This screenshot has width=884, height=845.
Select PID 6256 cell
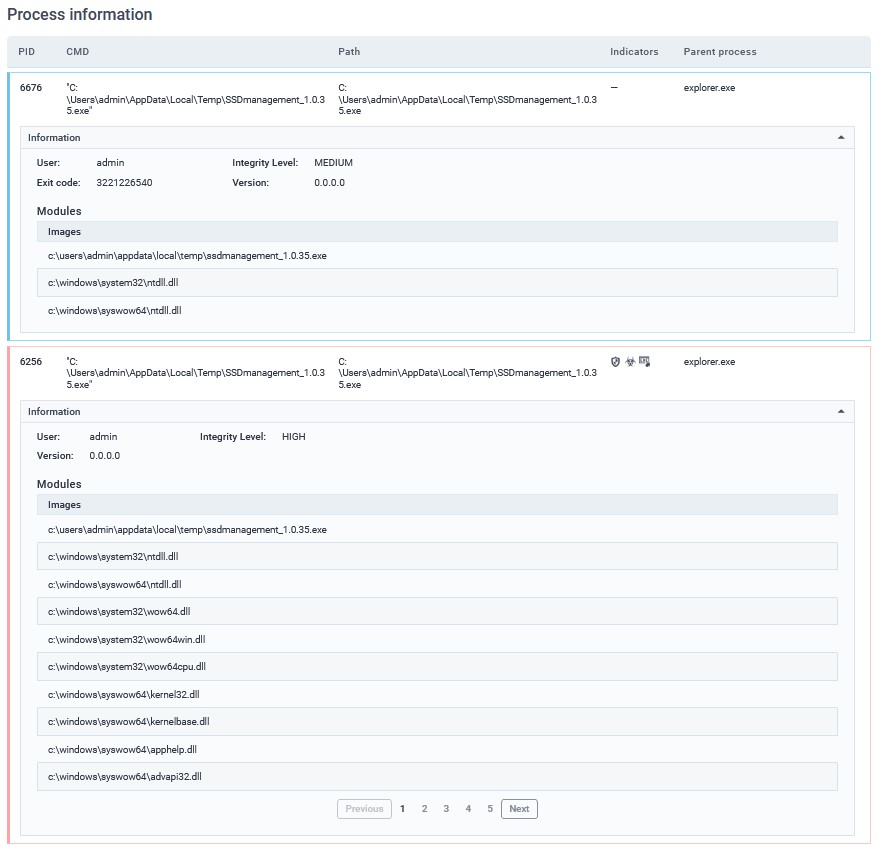pyautogui.click(x=31, y=362)
